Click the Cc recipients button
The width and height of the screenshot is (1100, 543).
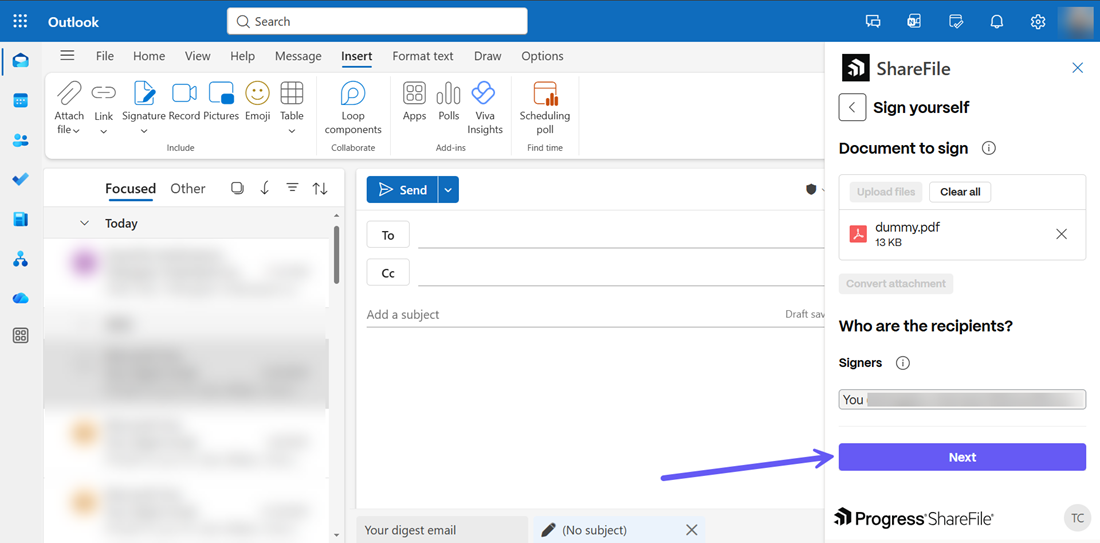pos(388,273)
